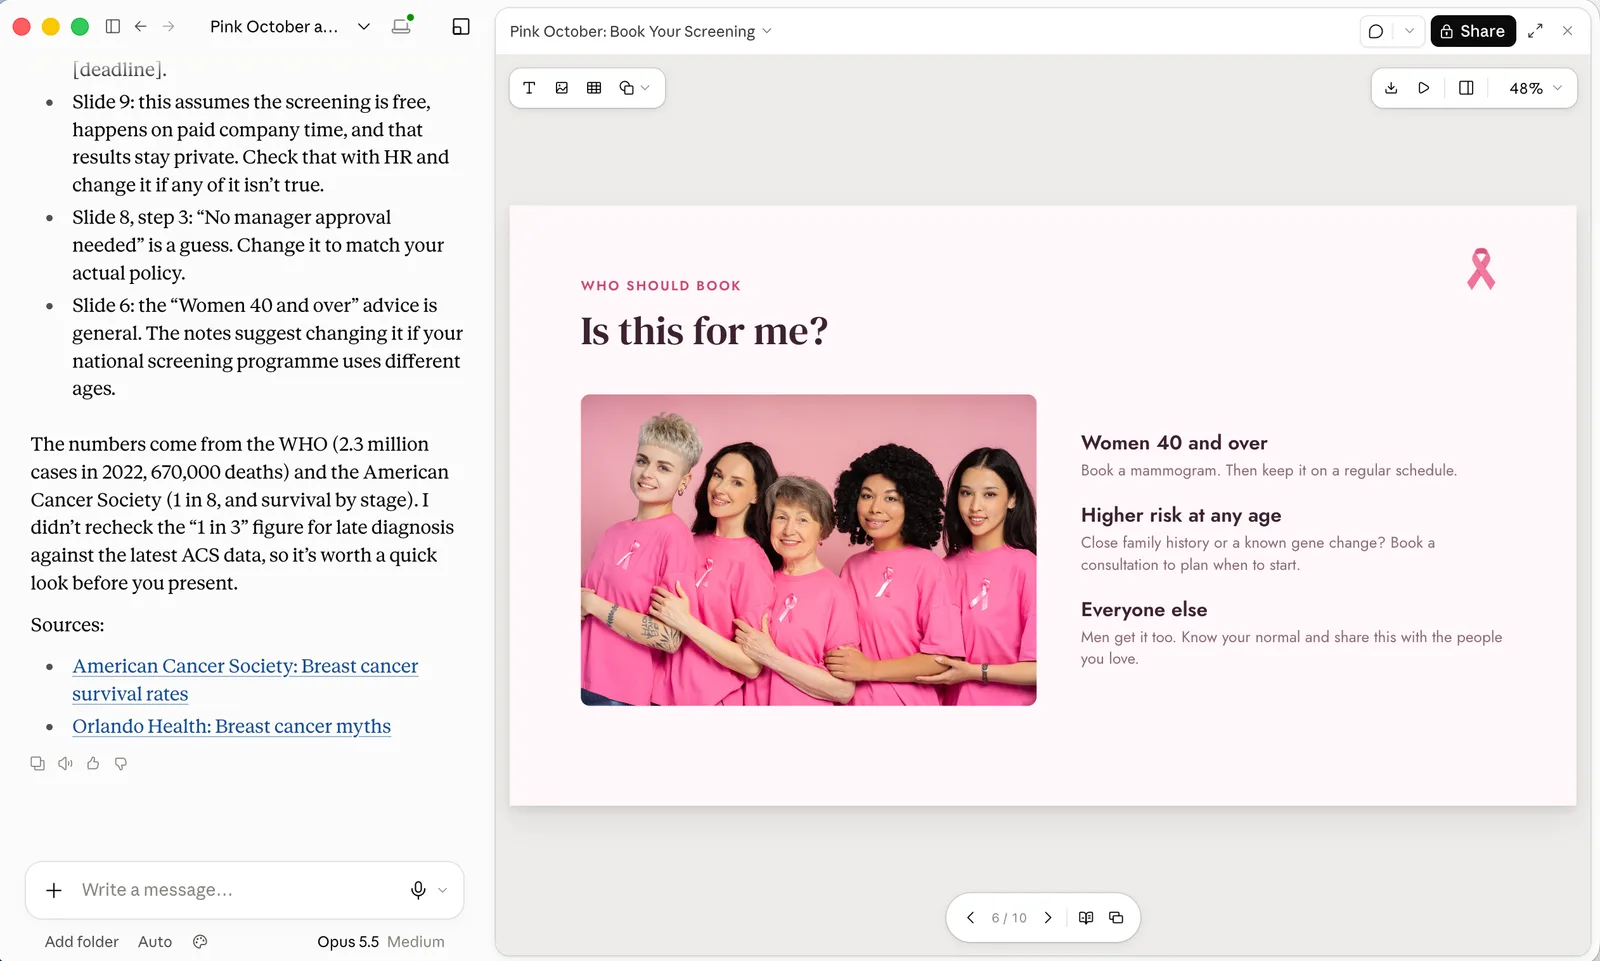The height and width of the screenshot is (961, 1600).
Task: Select the group photo on the slide
Action: coord(808,550)
